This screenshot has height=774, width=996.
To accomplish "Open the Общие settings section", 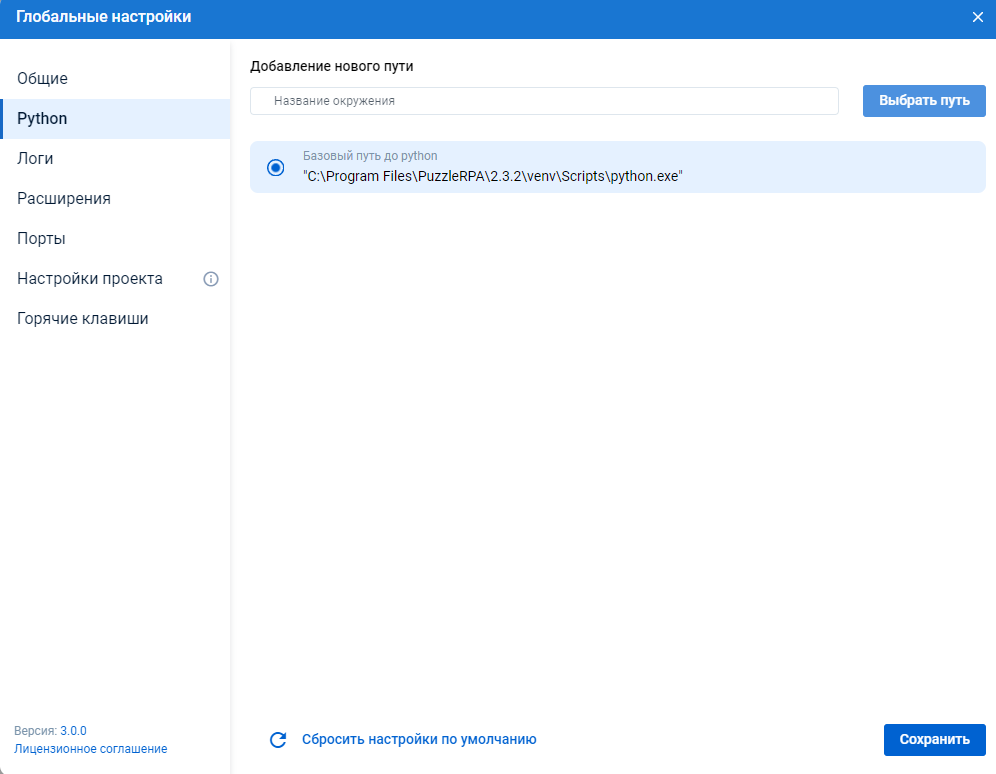I will 42,78.
